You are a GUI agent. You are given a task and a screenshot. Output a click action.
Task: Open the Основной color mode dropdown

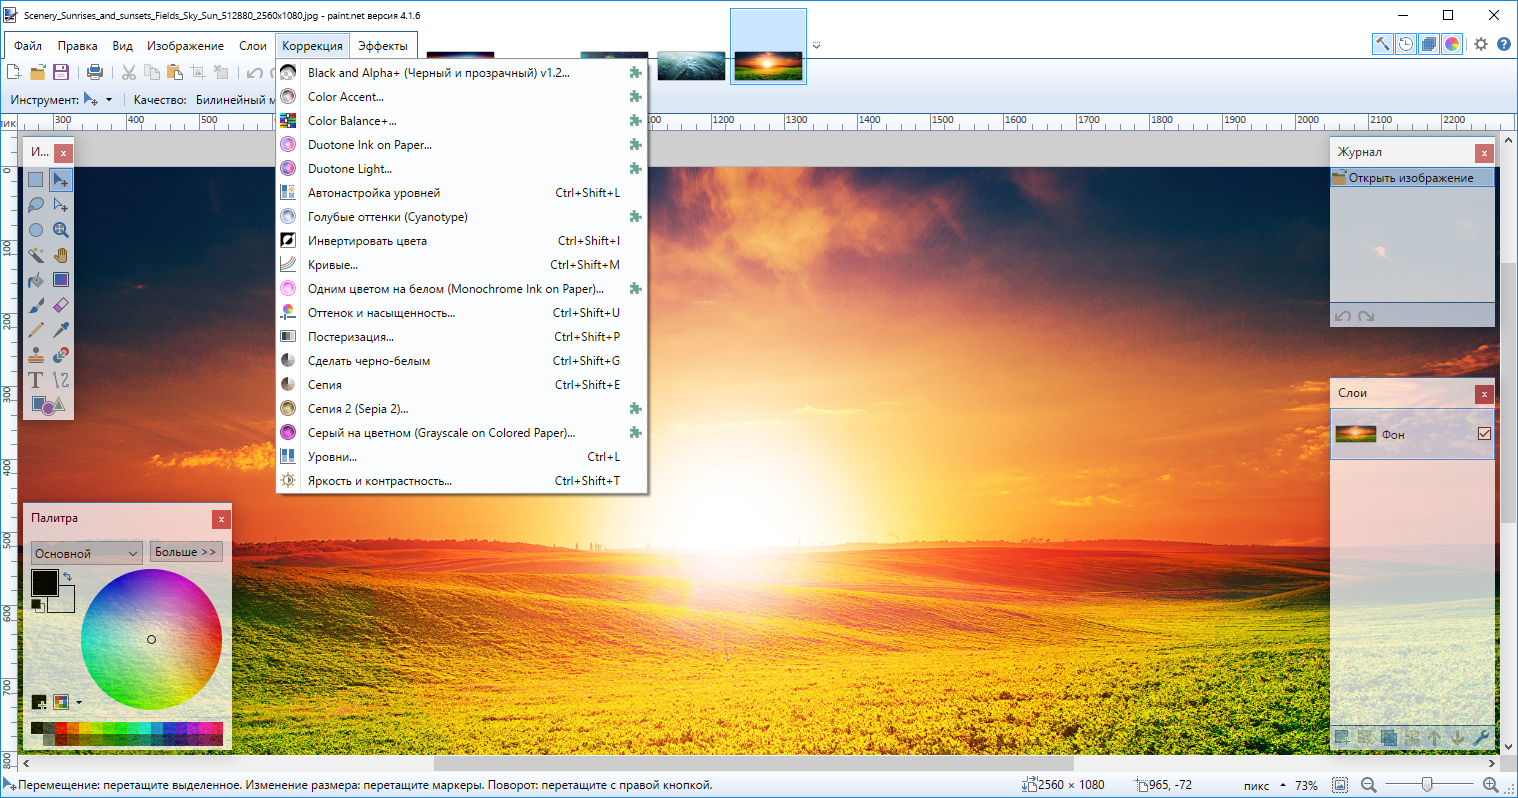pos(86,553)
